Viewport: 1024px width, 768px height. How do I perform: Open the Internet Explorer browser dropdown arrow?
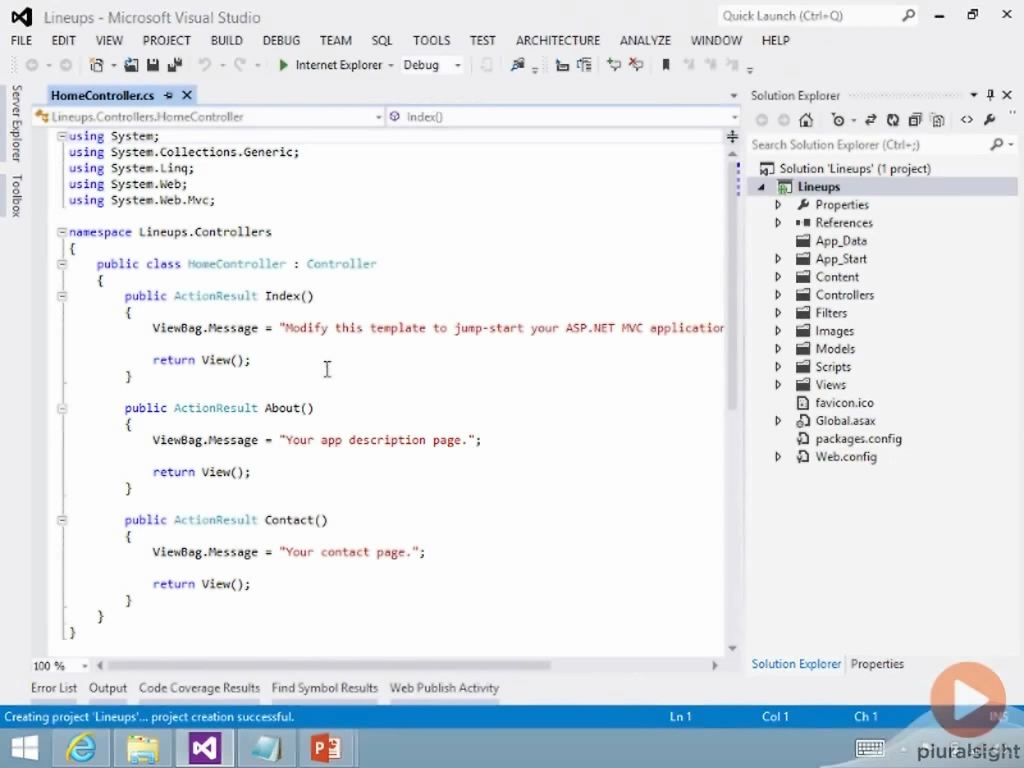click(391, 65)
